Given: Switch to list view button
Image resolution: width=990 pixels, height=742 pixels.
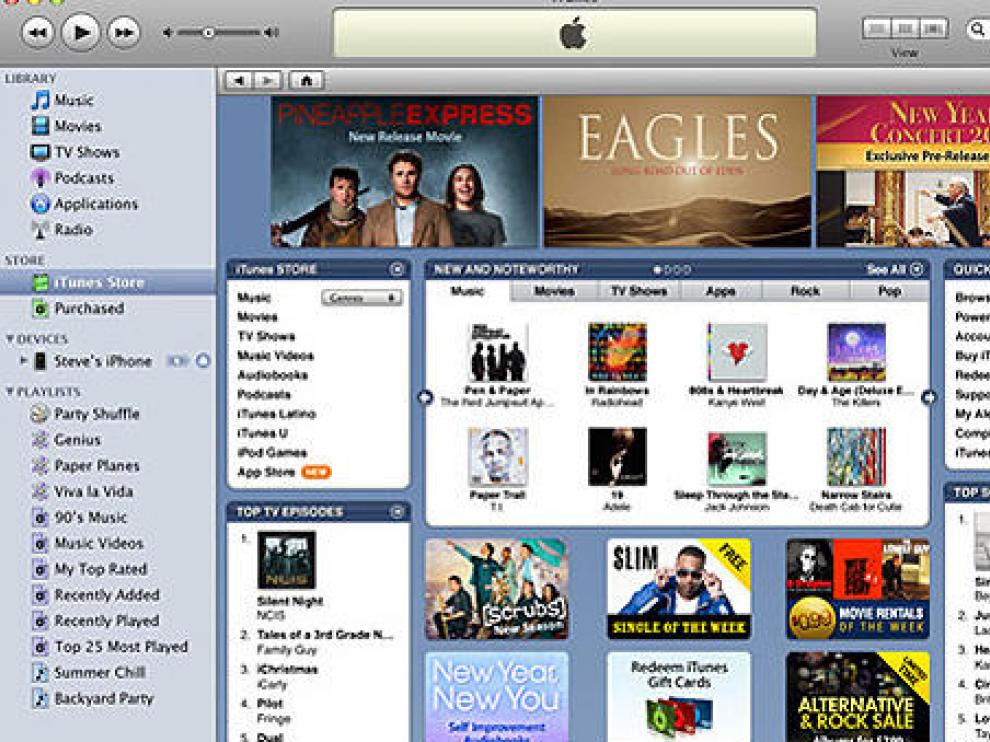Looking at the screenshot, I should click(877, 28).
